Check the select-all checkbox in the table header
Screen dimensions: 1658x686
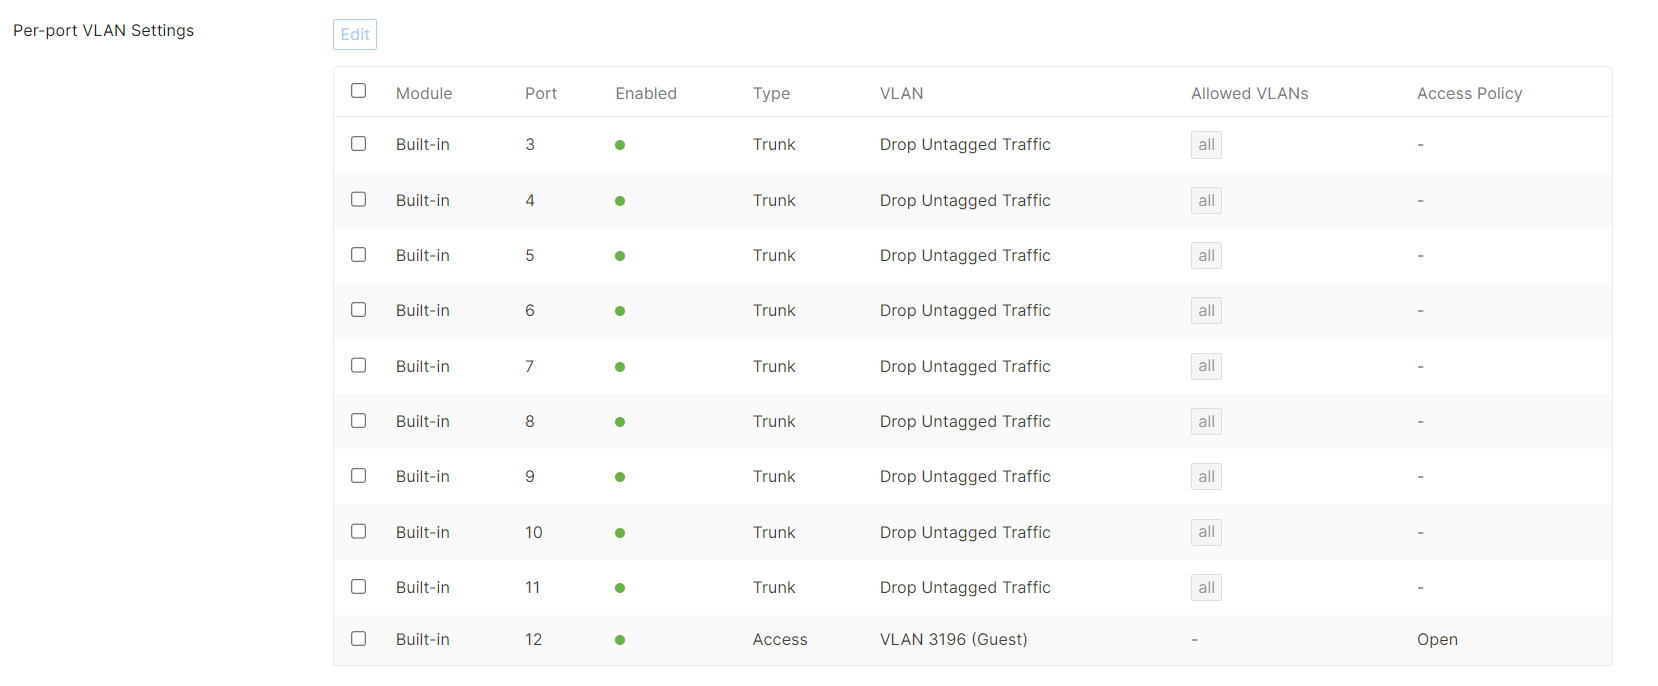358,90
